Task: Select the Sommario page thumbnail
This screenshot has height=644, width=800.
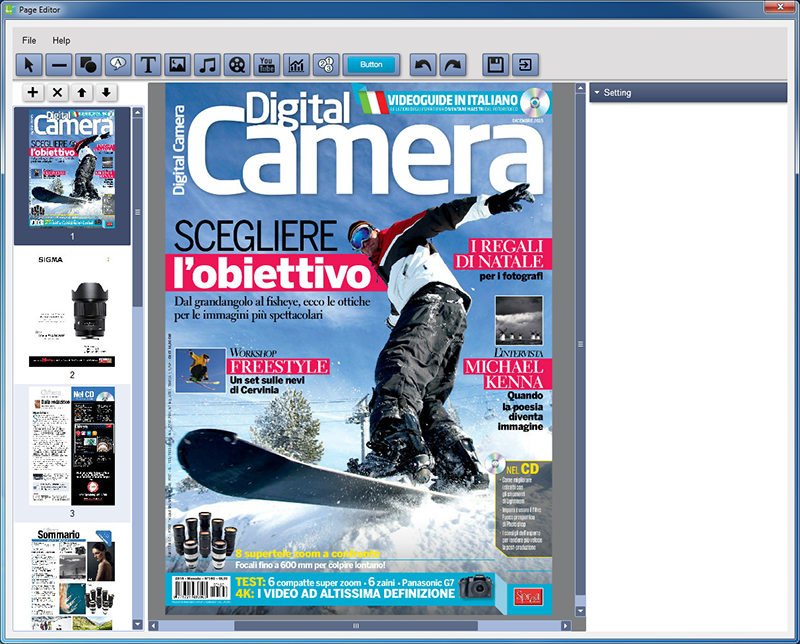Action: click(72, 579)
